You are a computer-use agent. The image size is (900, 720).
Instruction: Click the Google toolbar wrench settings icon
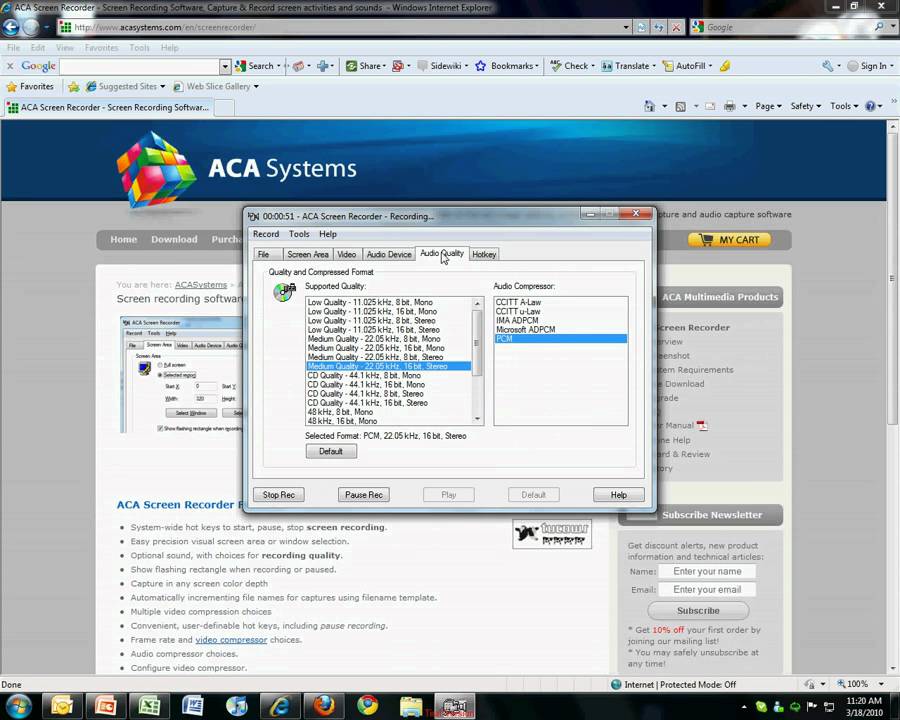(828, 66)
